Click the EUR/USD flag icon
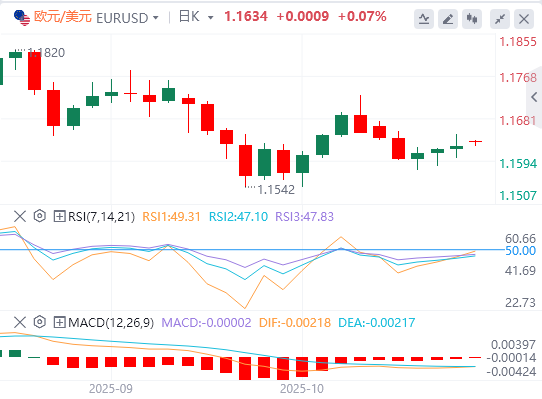Viewport: 542px width, 399px height. [x=22, y=18]
